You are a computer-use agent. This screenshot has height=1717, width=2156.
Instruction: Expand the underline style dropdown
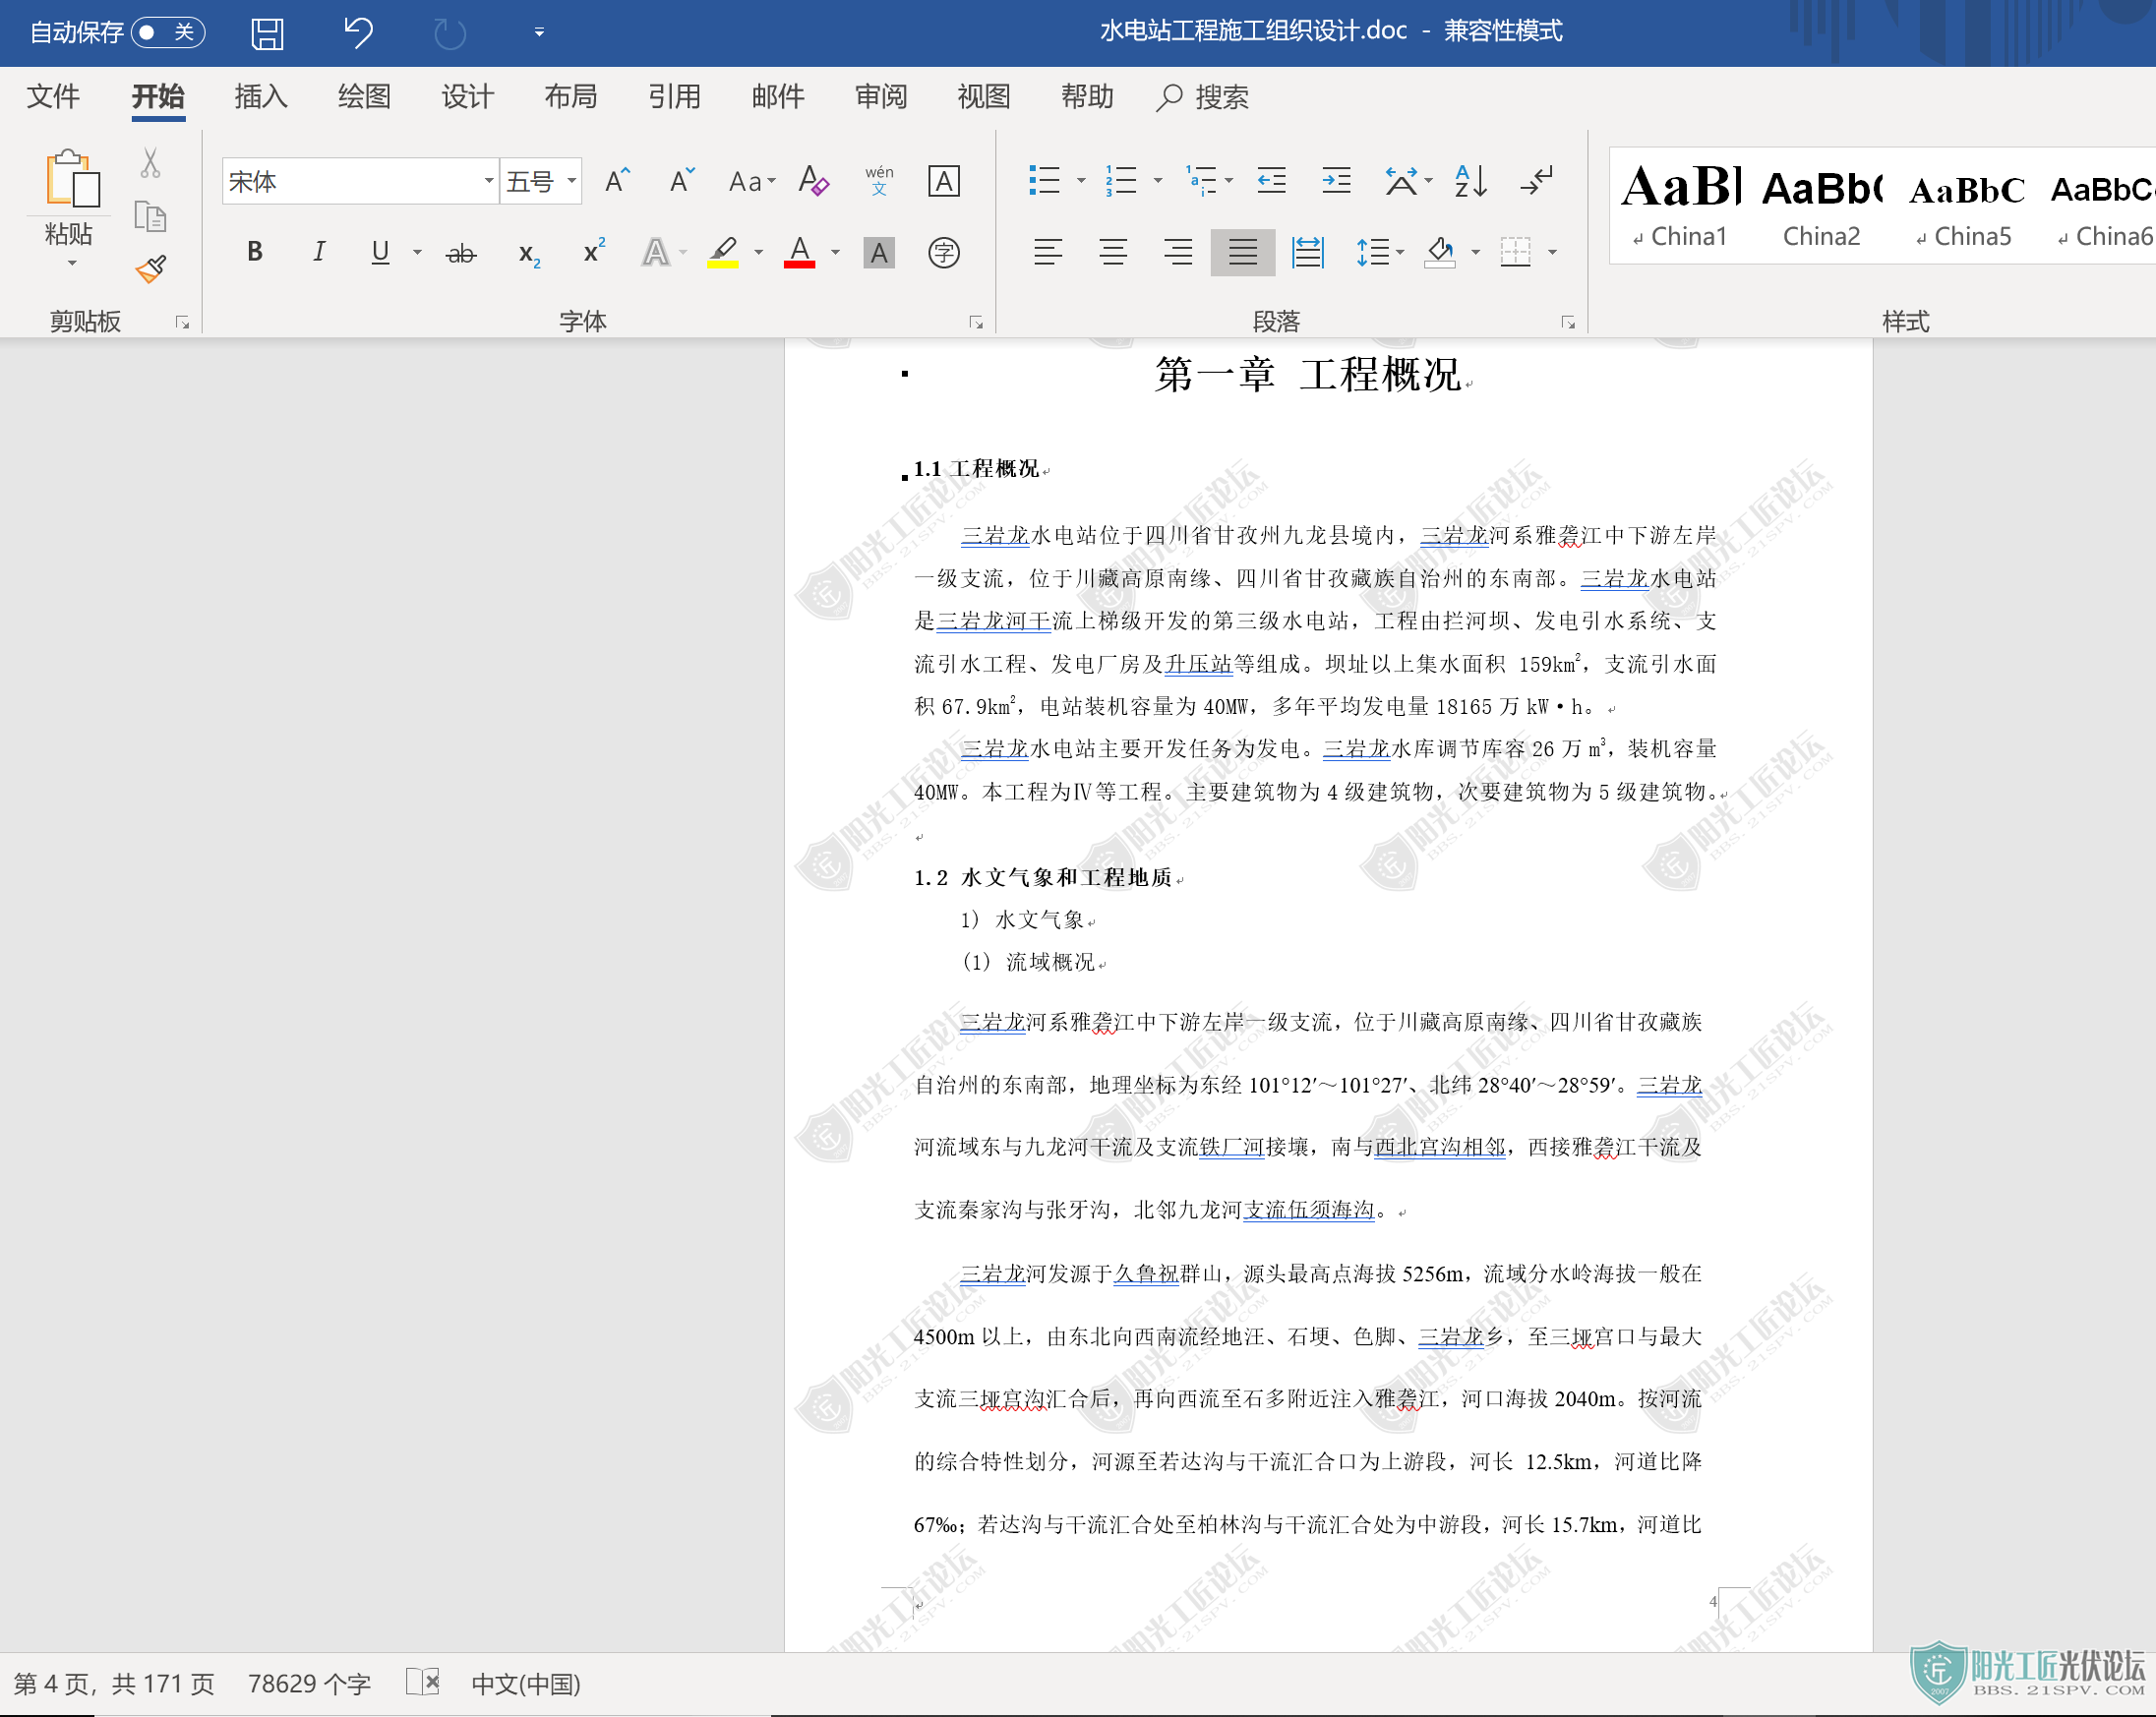(x=417, y=253)
